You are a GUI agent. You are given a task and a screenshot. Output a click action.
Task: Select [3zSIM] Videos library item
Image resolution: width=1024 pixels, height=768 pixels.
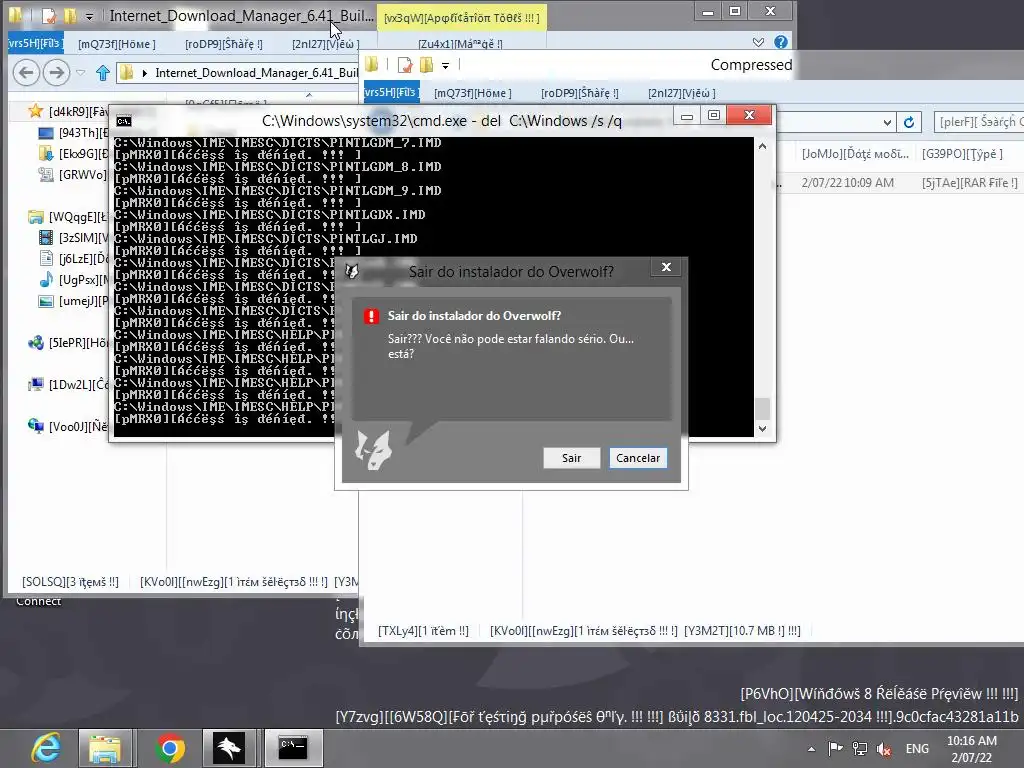73,237
